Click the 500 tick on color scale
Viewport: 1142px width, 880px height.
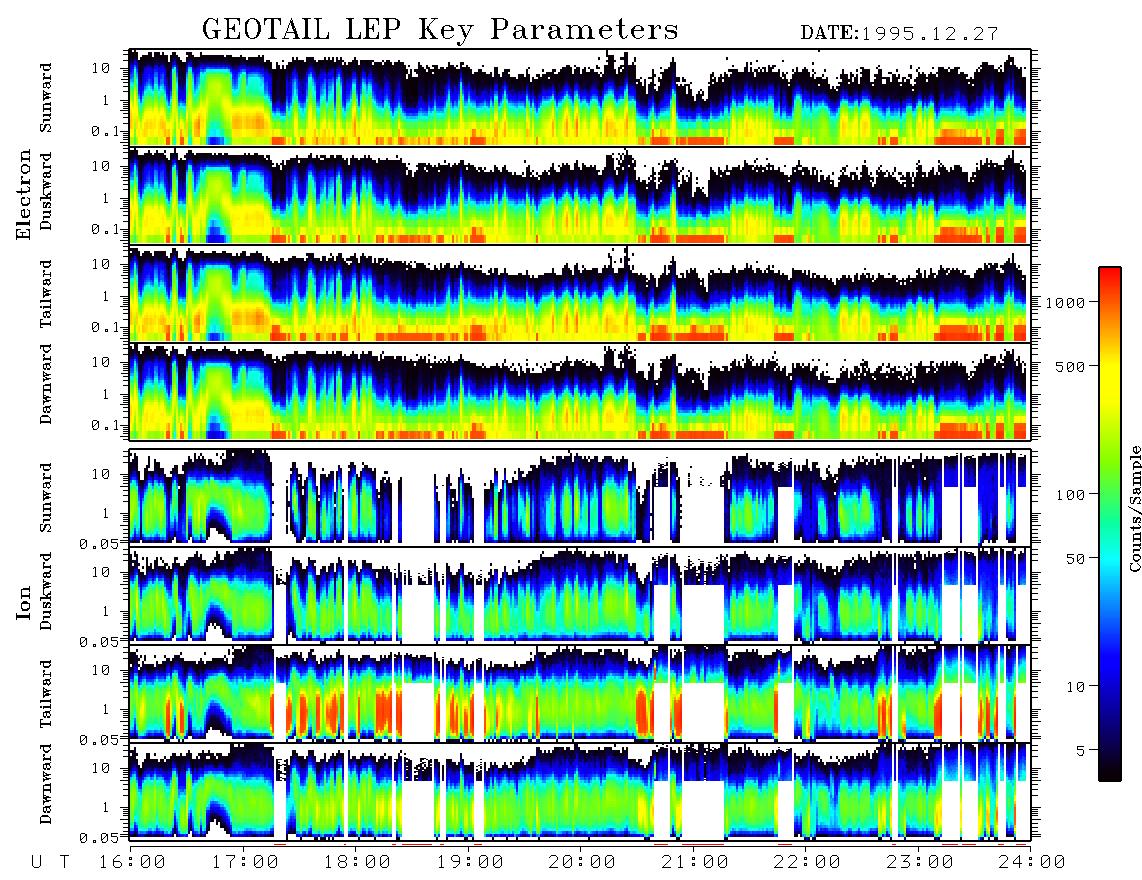pyautogui.click(x=1070, y=366)
